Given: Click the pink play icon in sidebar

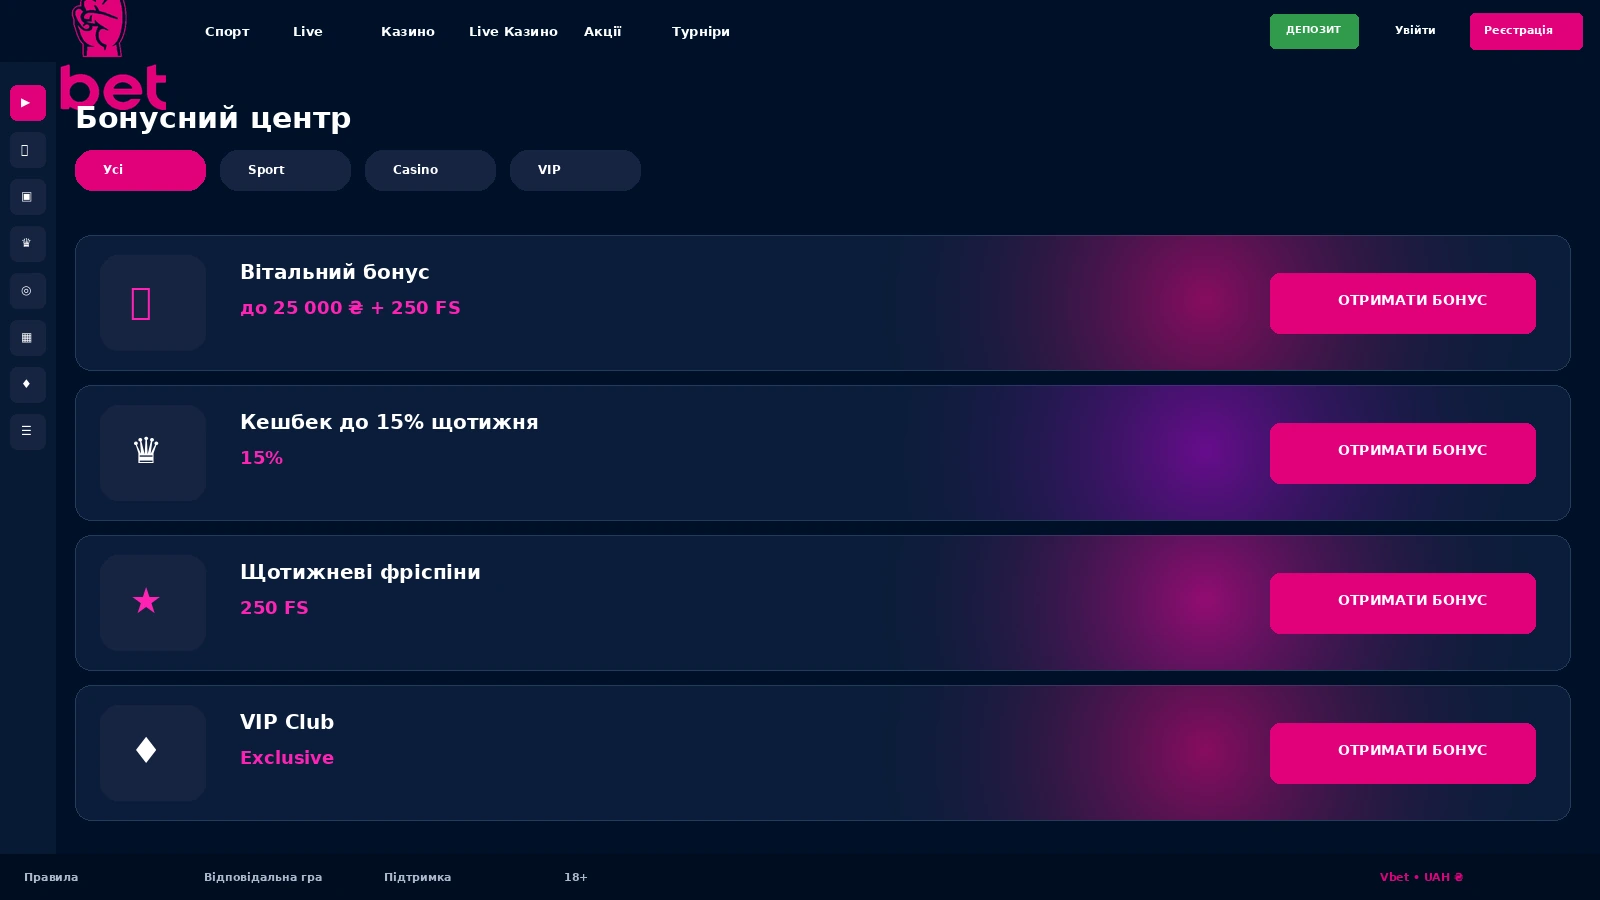Looking at the screenshot, I should click(28, 103).
